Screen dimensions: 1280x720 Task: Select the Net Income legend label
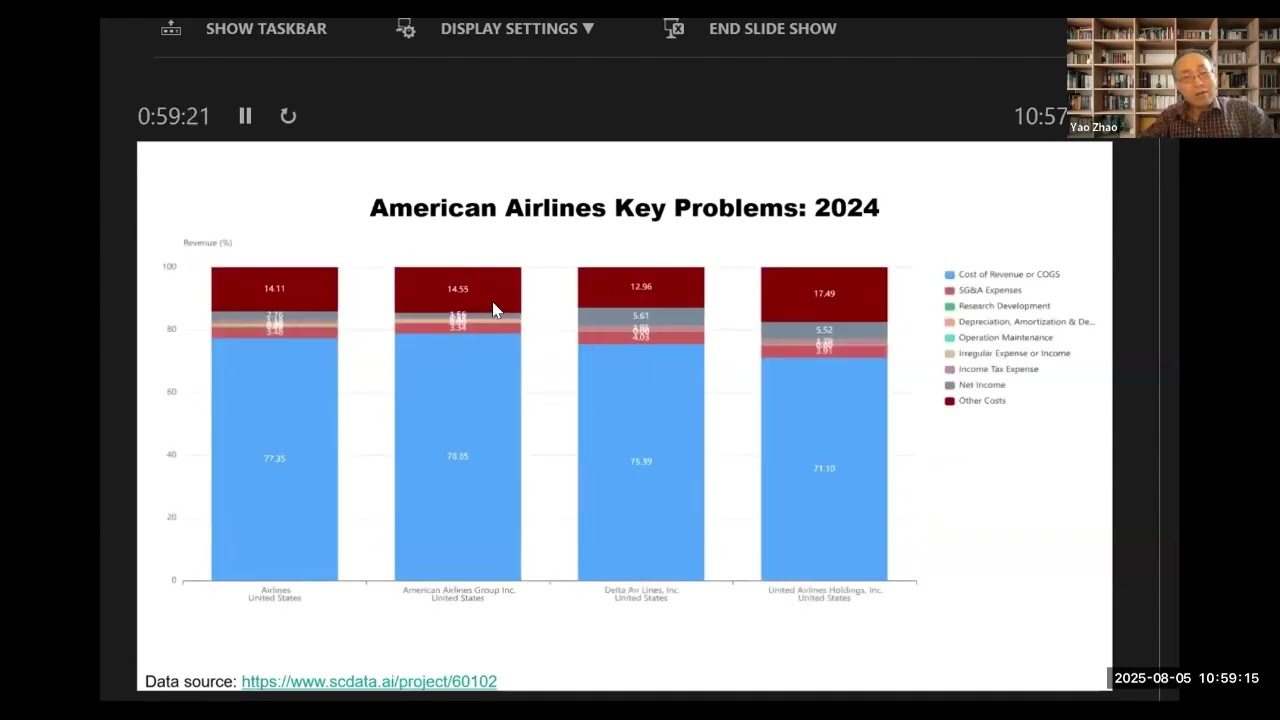click(982, 385)
